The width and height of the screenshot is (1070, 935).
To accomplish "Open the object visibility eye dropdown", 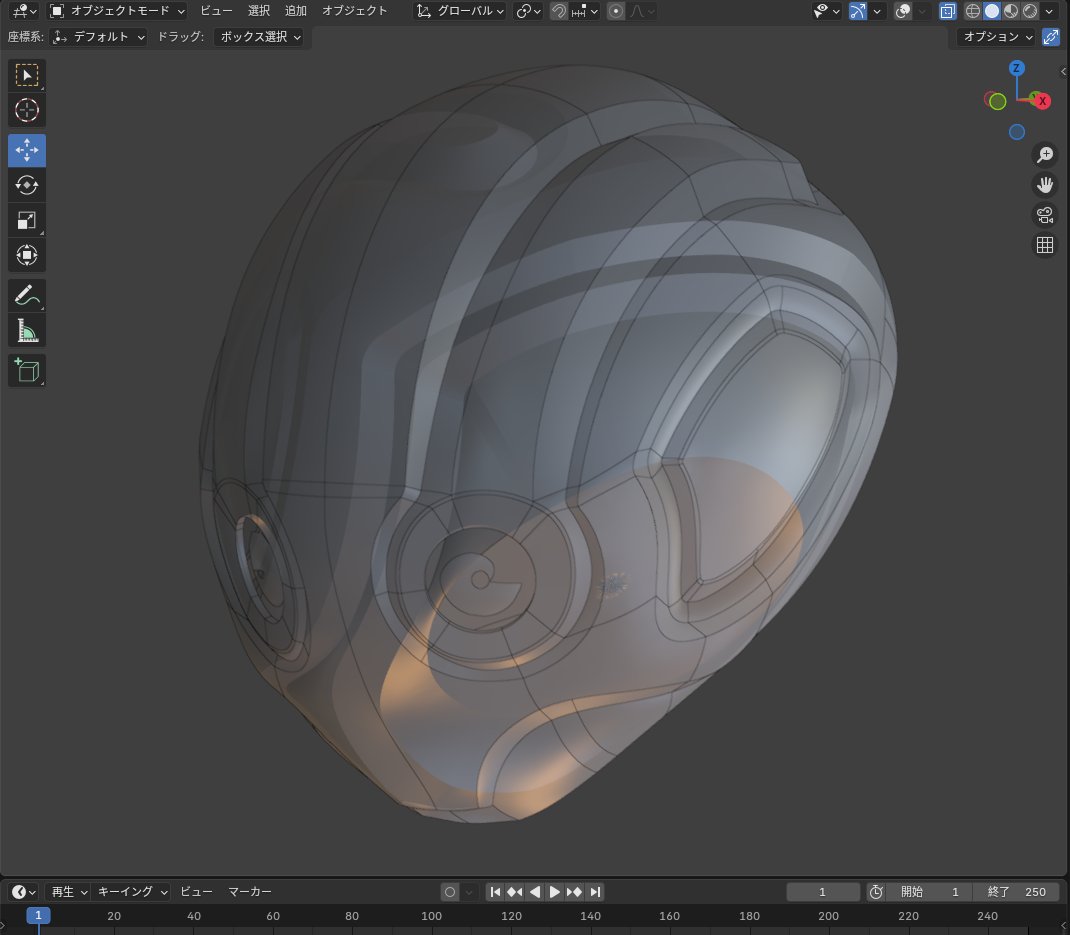I will pos(826,11).
